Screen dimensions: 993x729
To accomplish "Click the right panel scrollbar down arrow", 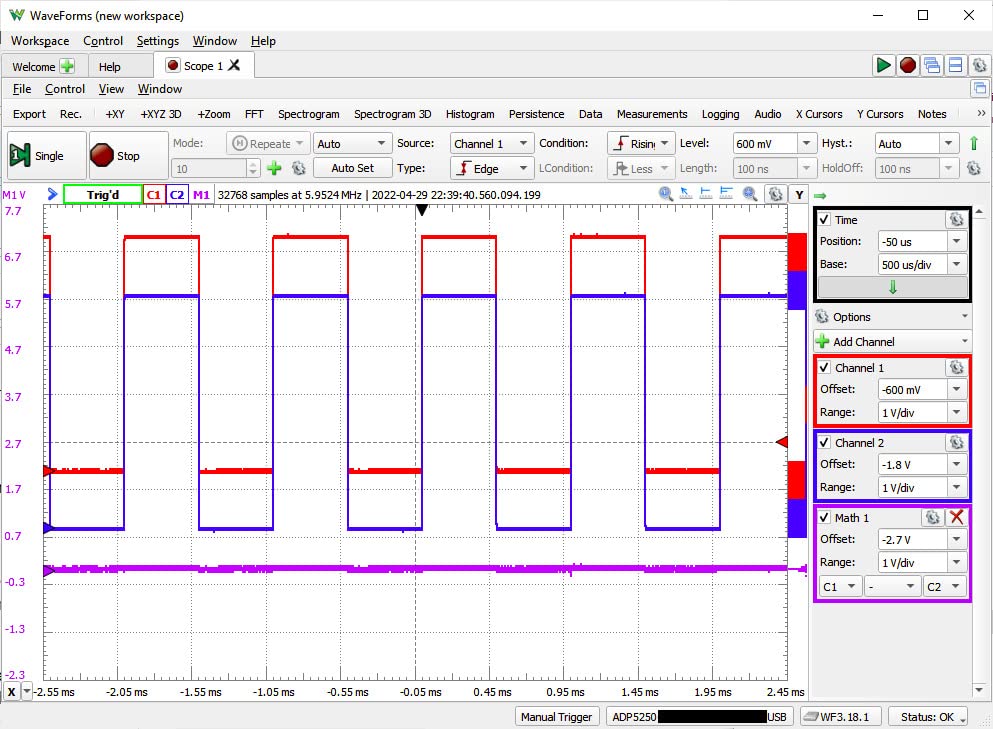I will (x=979, y=690).
